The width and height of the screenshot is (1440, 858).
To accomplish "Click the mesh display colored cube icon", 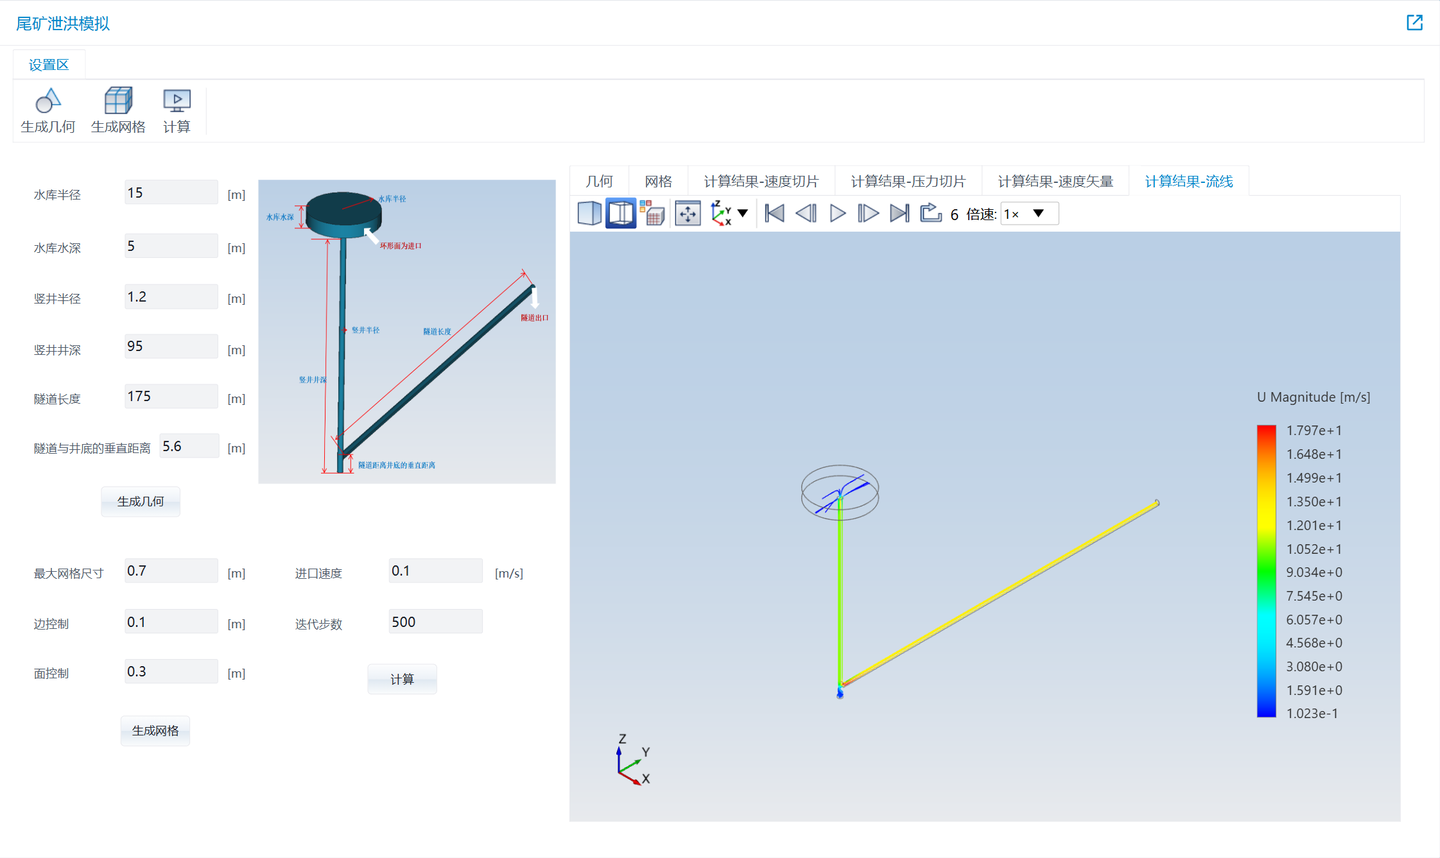I will pos(653,213).
